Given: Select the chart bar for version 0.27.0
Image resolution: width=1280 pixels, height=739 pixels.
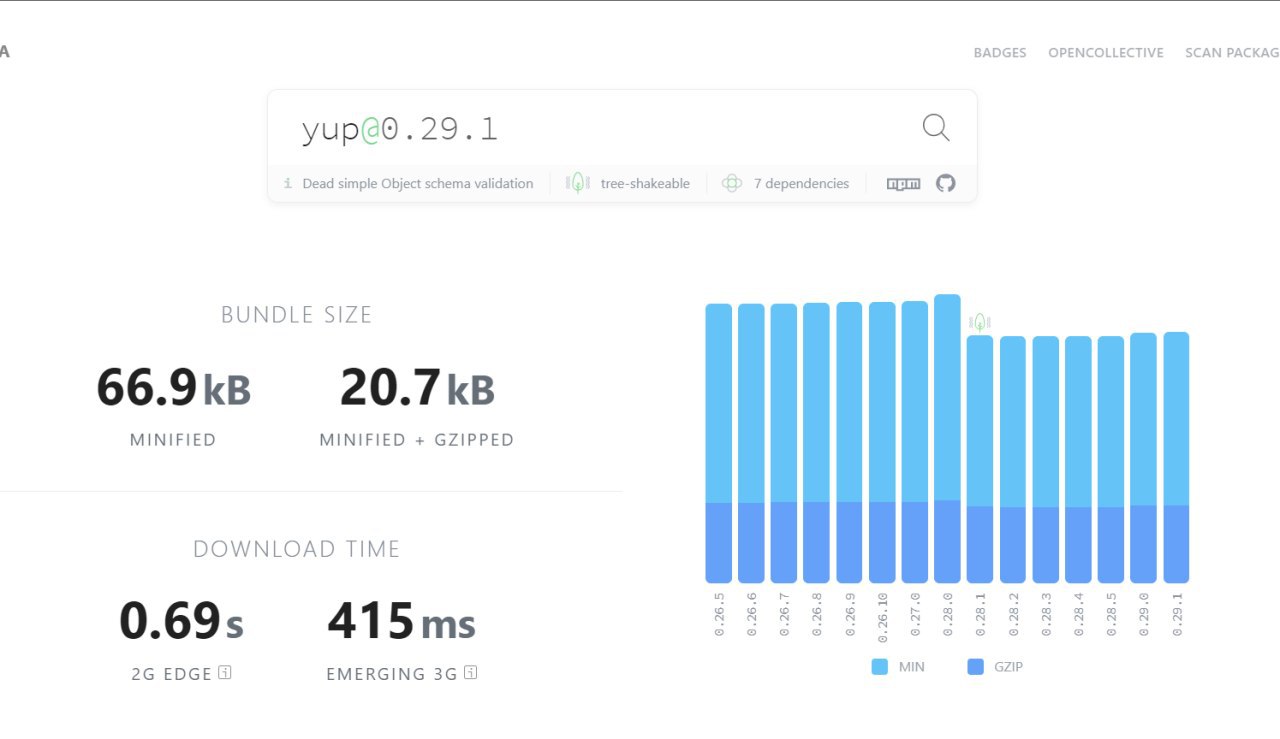Looking at the screenshot, I should pyautogui.click(x=914, y=442).
